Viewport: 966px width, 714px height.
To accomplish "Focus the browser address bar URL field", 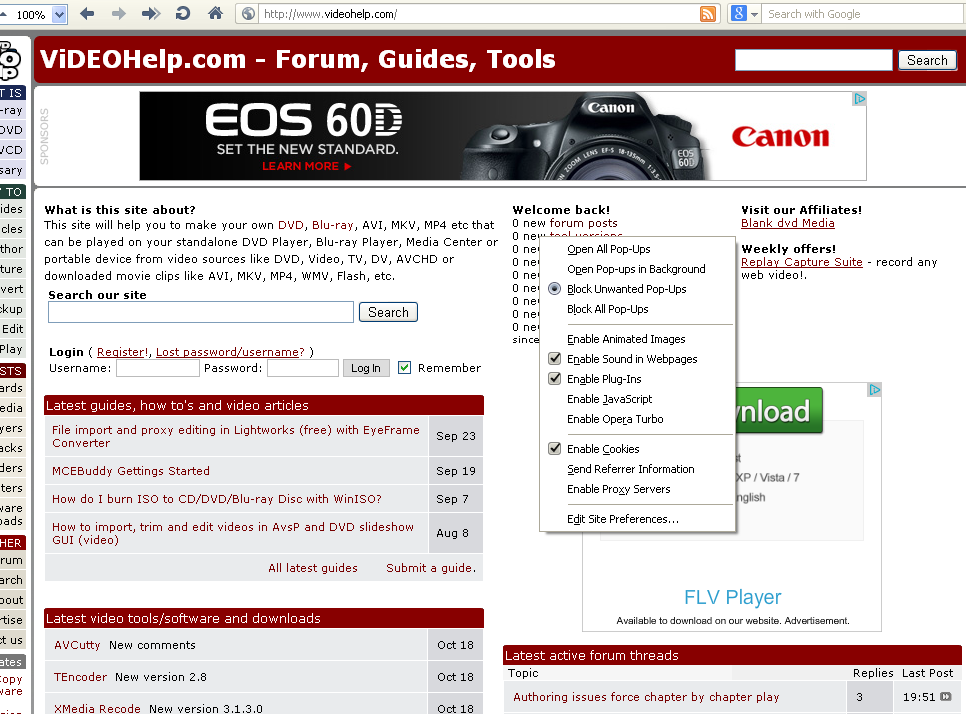I will (479, 14).
